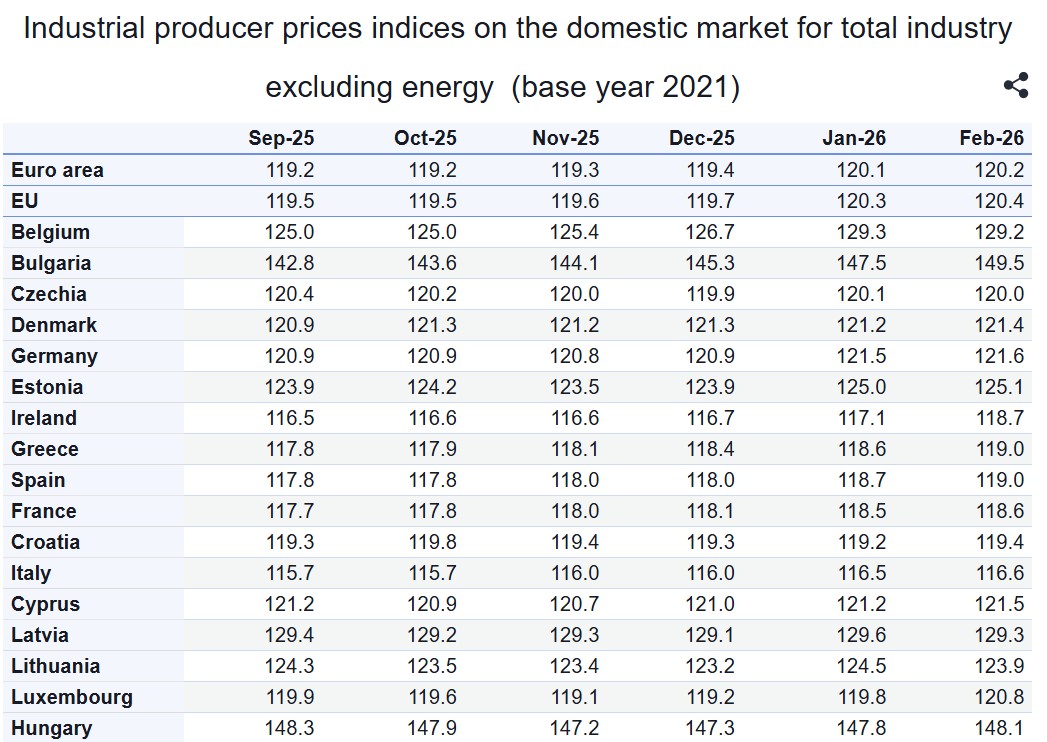Click the Hungary row label
The height and width of the screenshot is (742, 1047).
click(x=52, y=728)
